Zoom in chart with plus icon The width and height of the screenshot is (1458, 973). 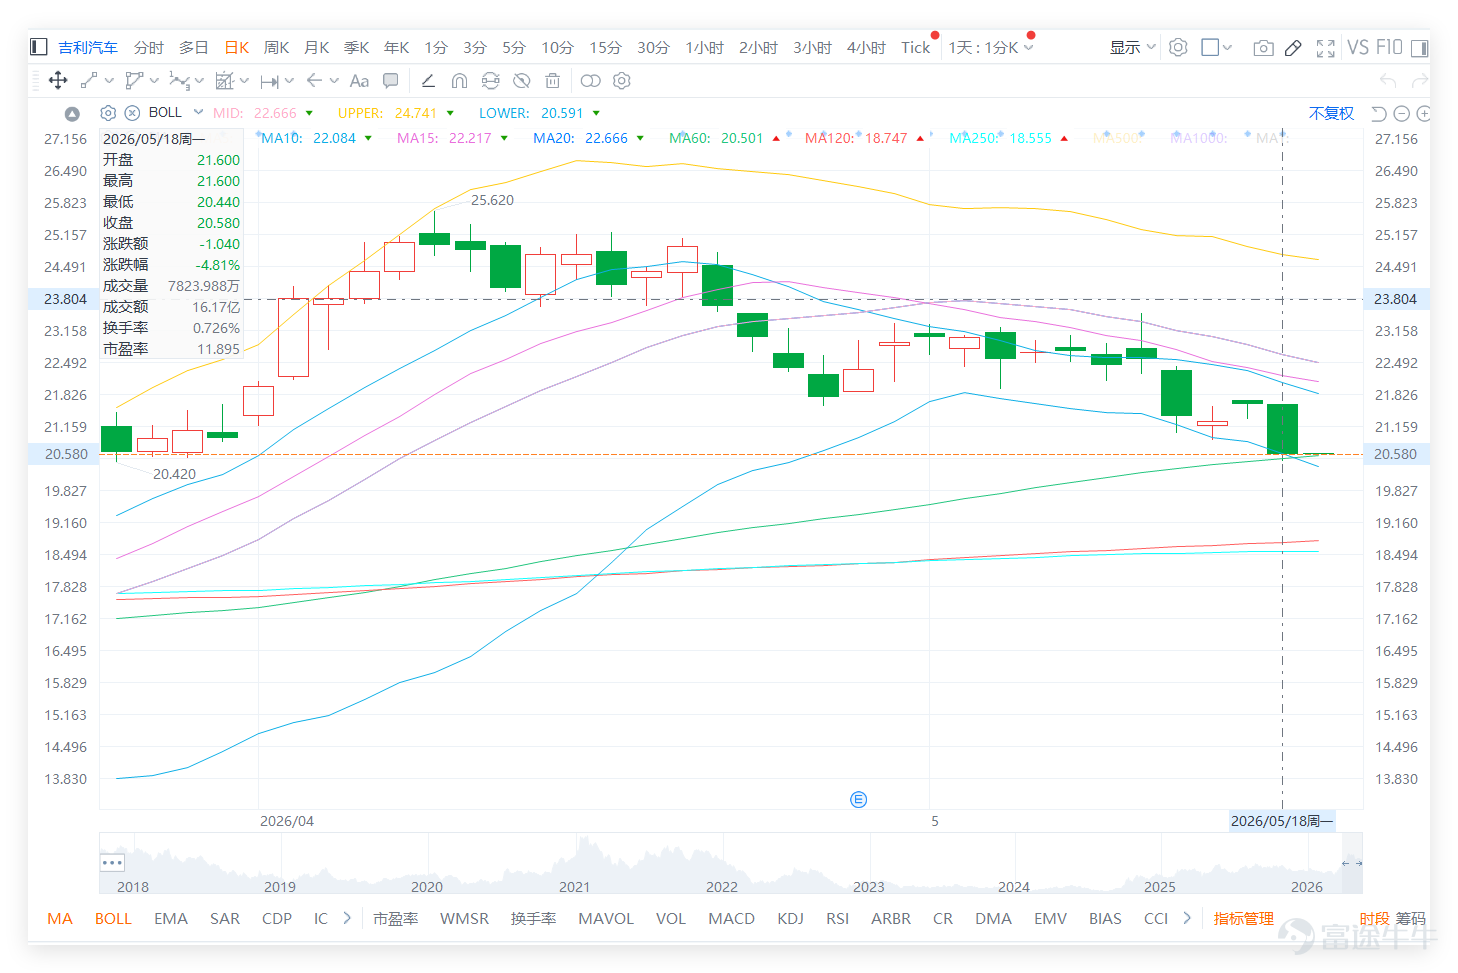point(1424,114)
